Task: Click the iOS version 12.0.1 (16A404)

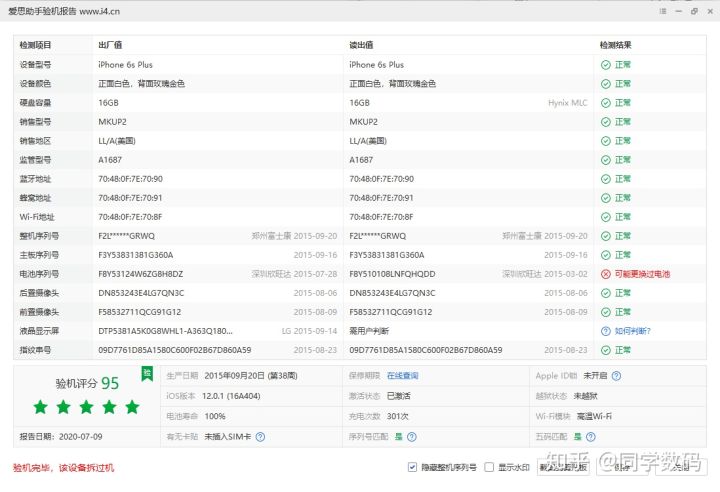Action: (x=231, y=396)
